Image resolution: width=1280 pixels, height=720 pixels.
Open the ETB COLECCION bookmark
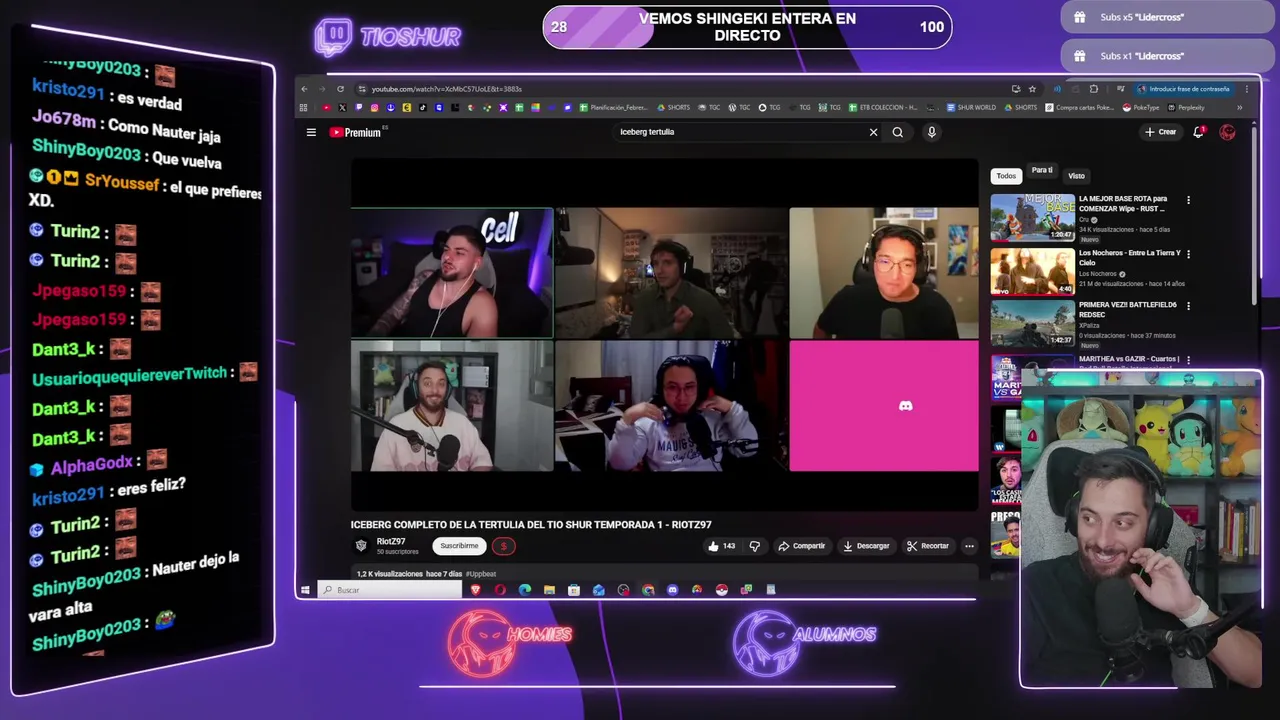pos(883,108)
